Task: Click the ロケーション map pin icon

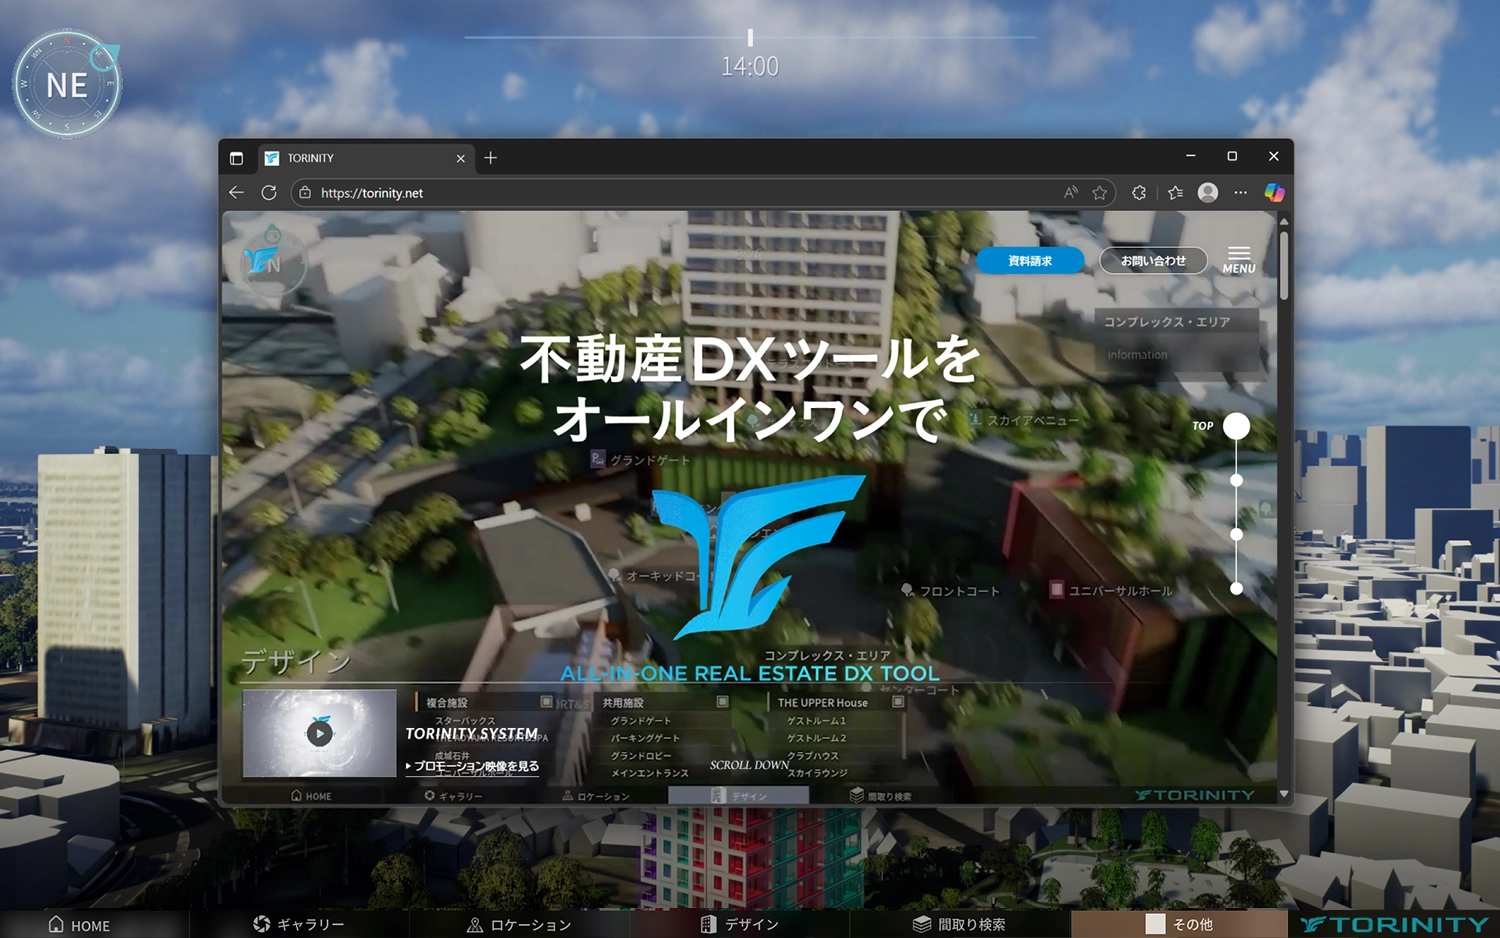Action: click(474, 925)
